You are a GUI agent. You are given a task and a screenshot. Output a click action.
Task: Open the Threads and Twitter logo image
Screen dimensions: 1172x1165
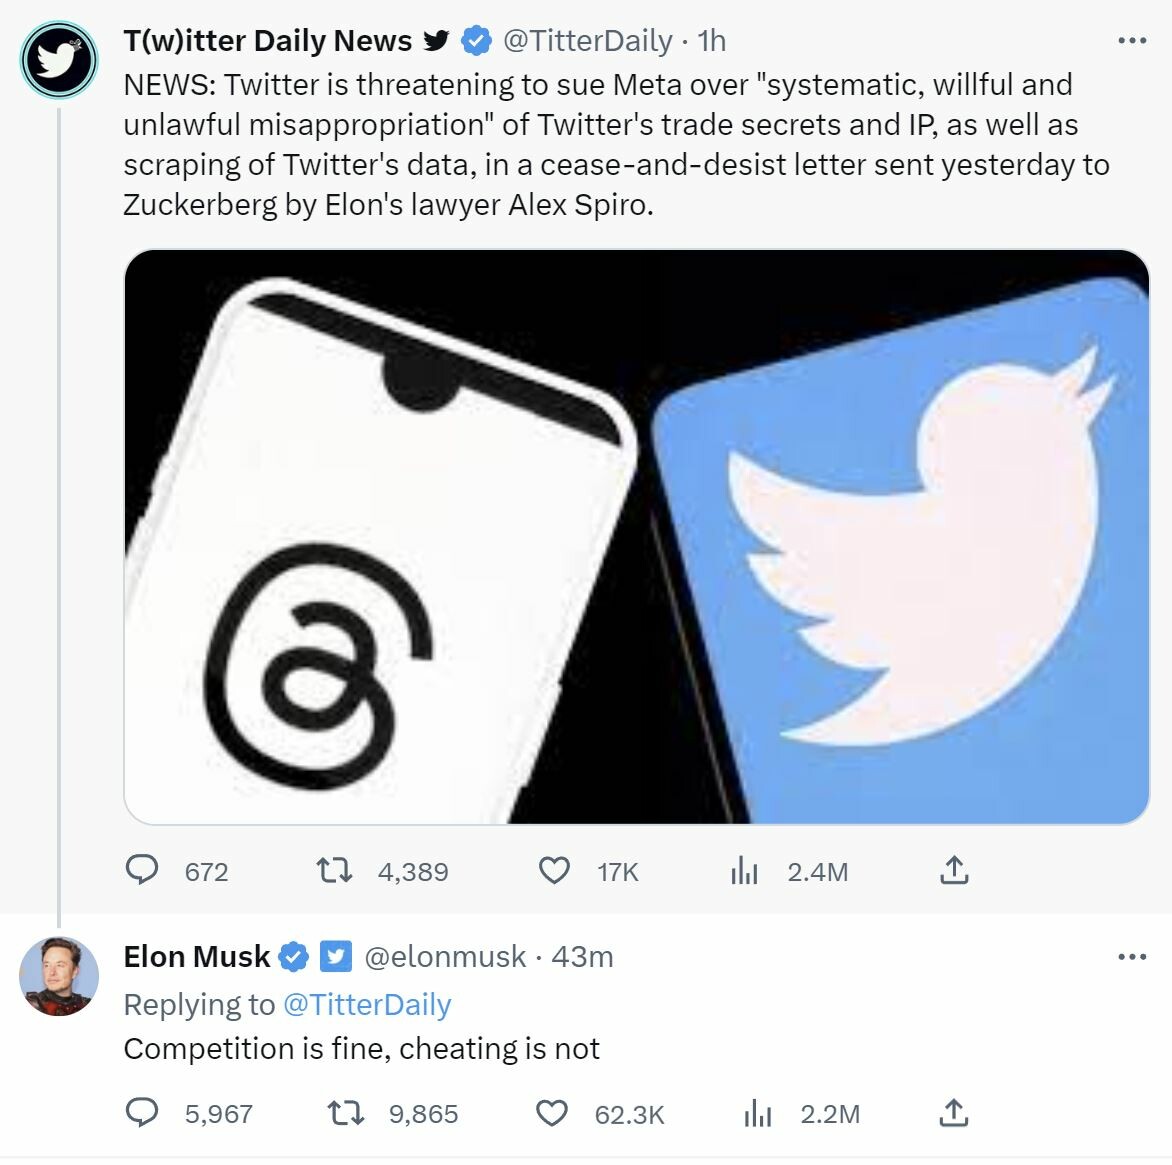[x=636, y=536]
